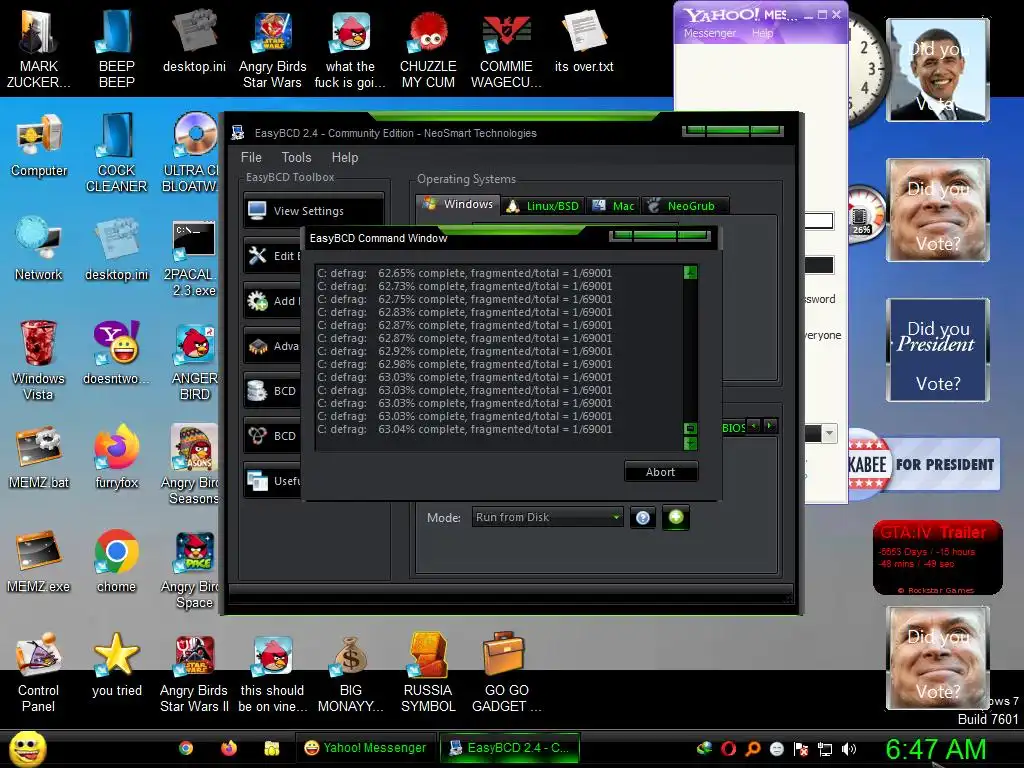Click the Did you President Vote gadget
Screen dimensions: 1024x768
(938, 350)
